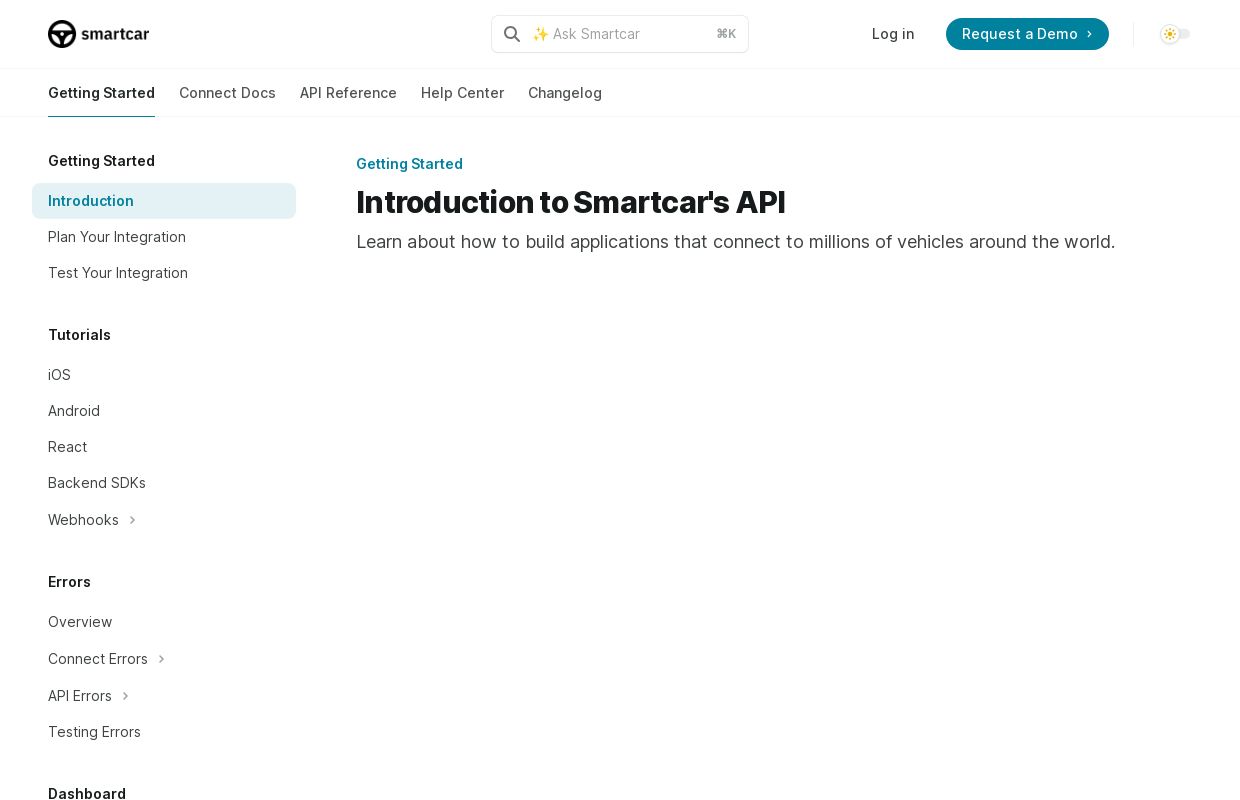Expand the API Errors chevron

click(125, 696)
